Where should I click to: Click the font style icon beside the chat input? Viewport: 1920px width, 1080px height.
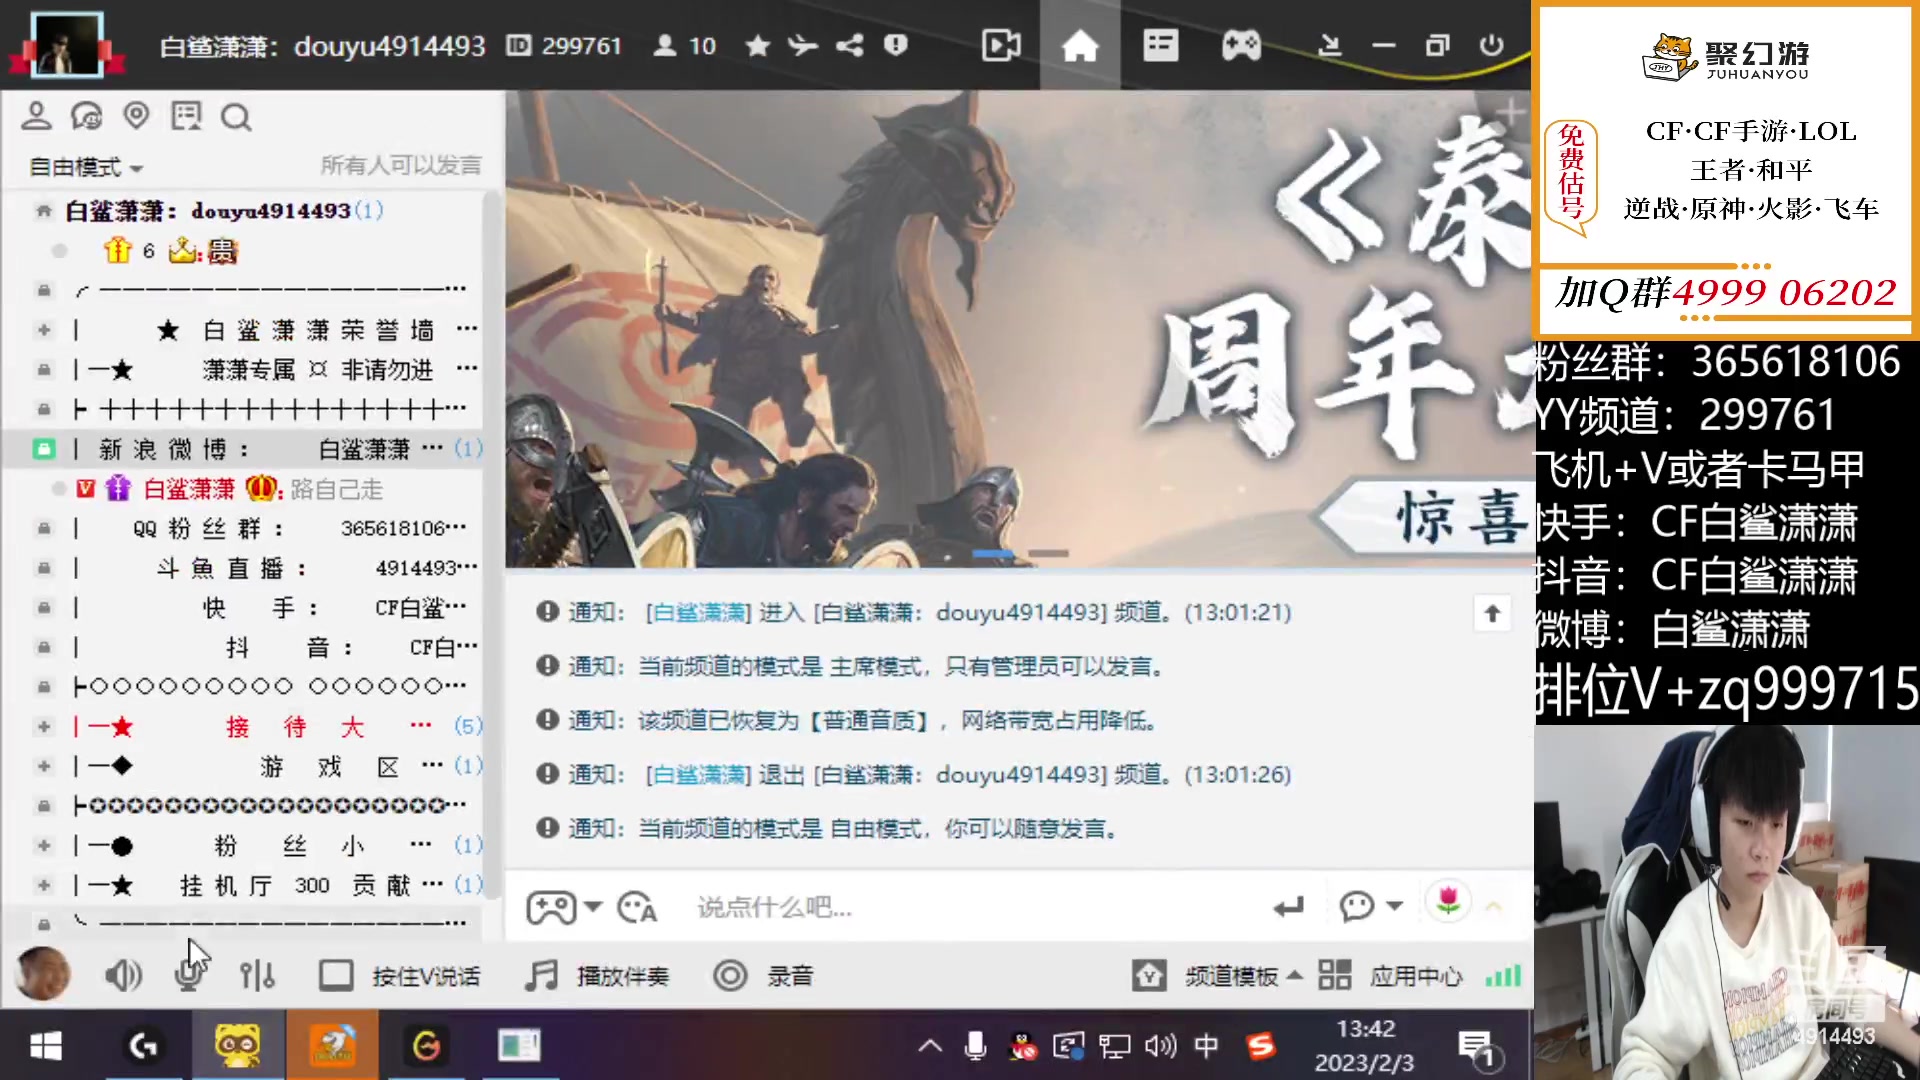coord(637,907)
